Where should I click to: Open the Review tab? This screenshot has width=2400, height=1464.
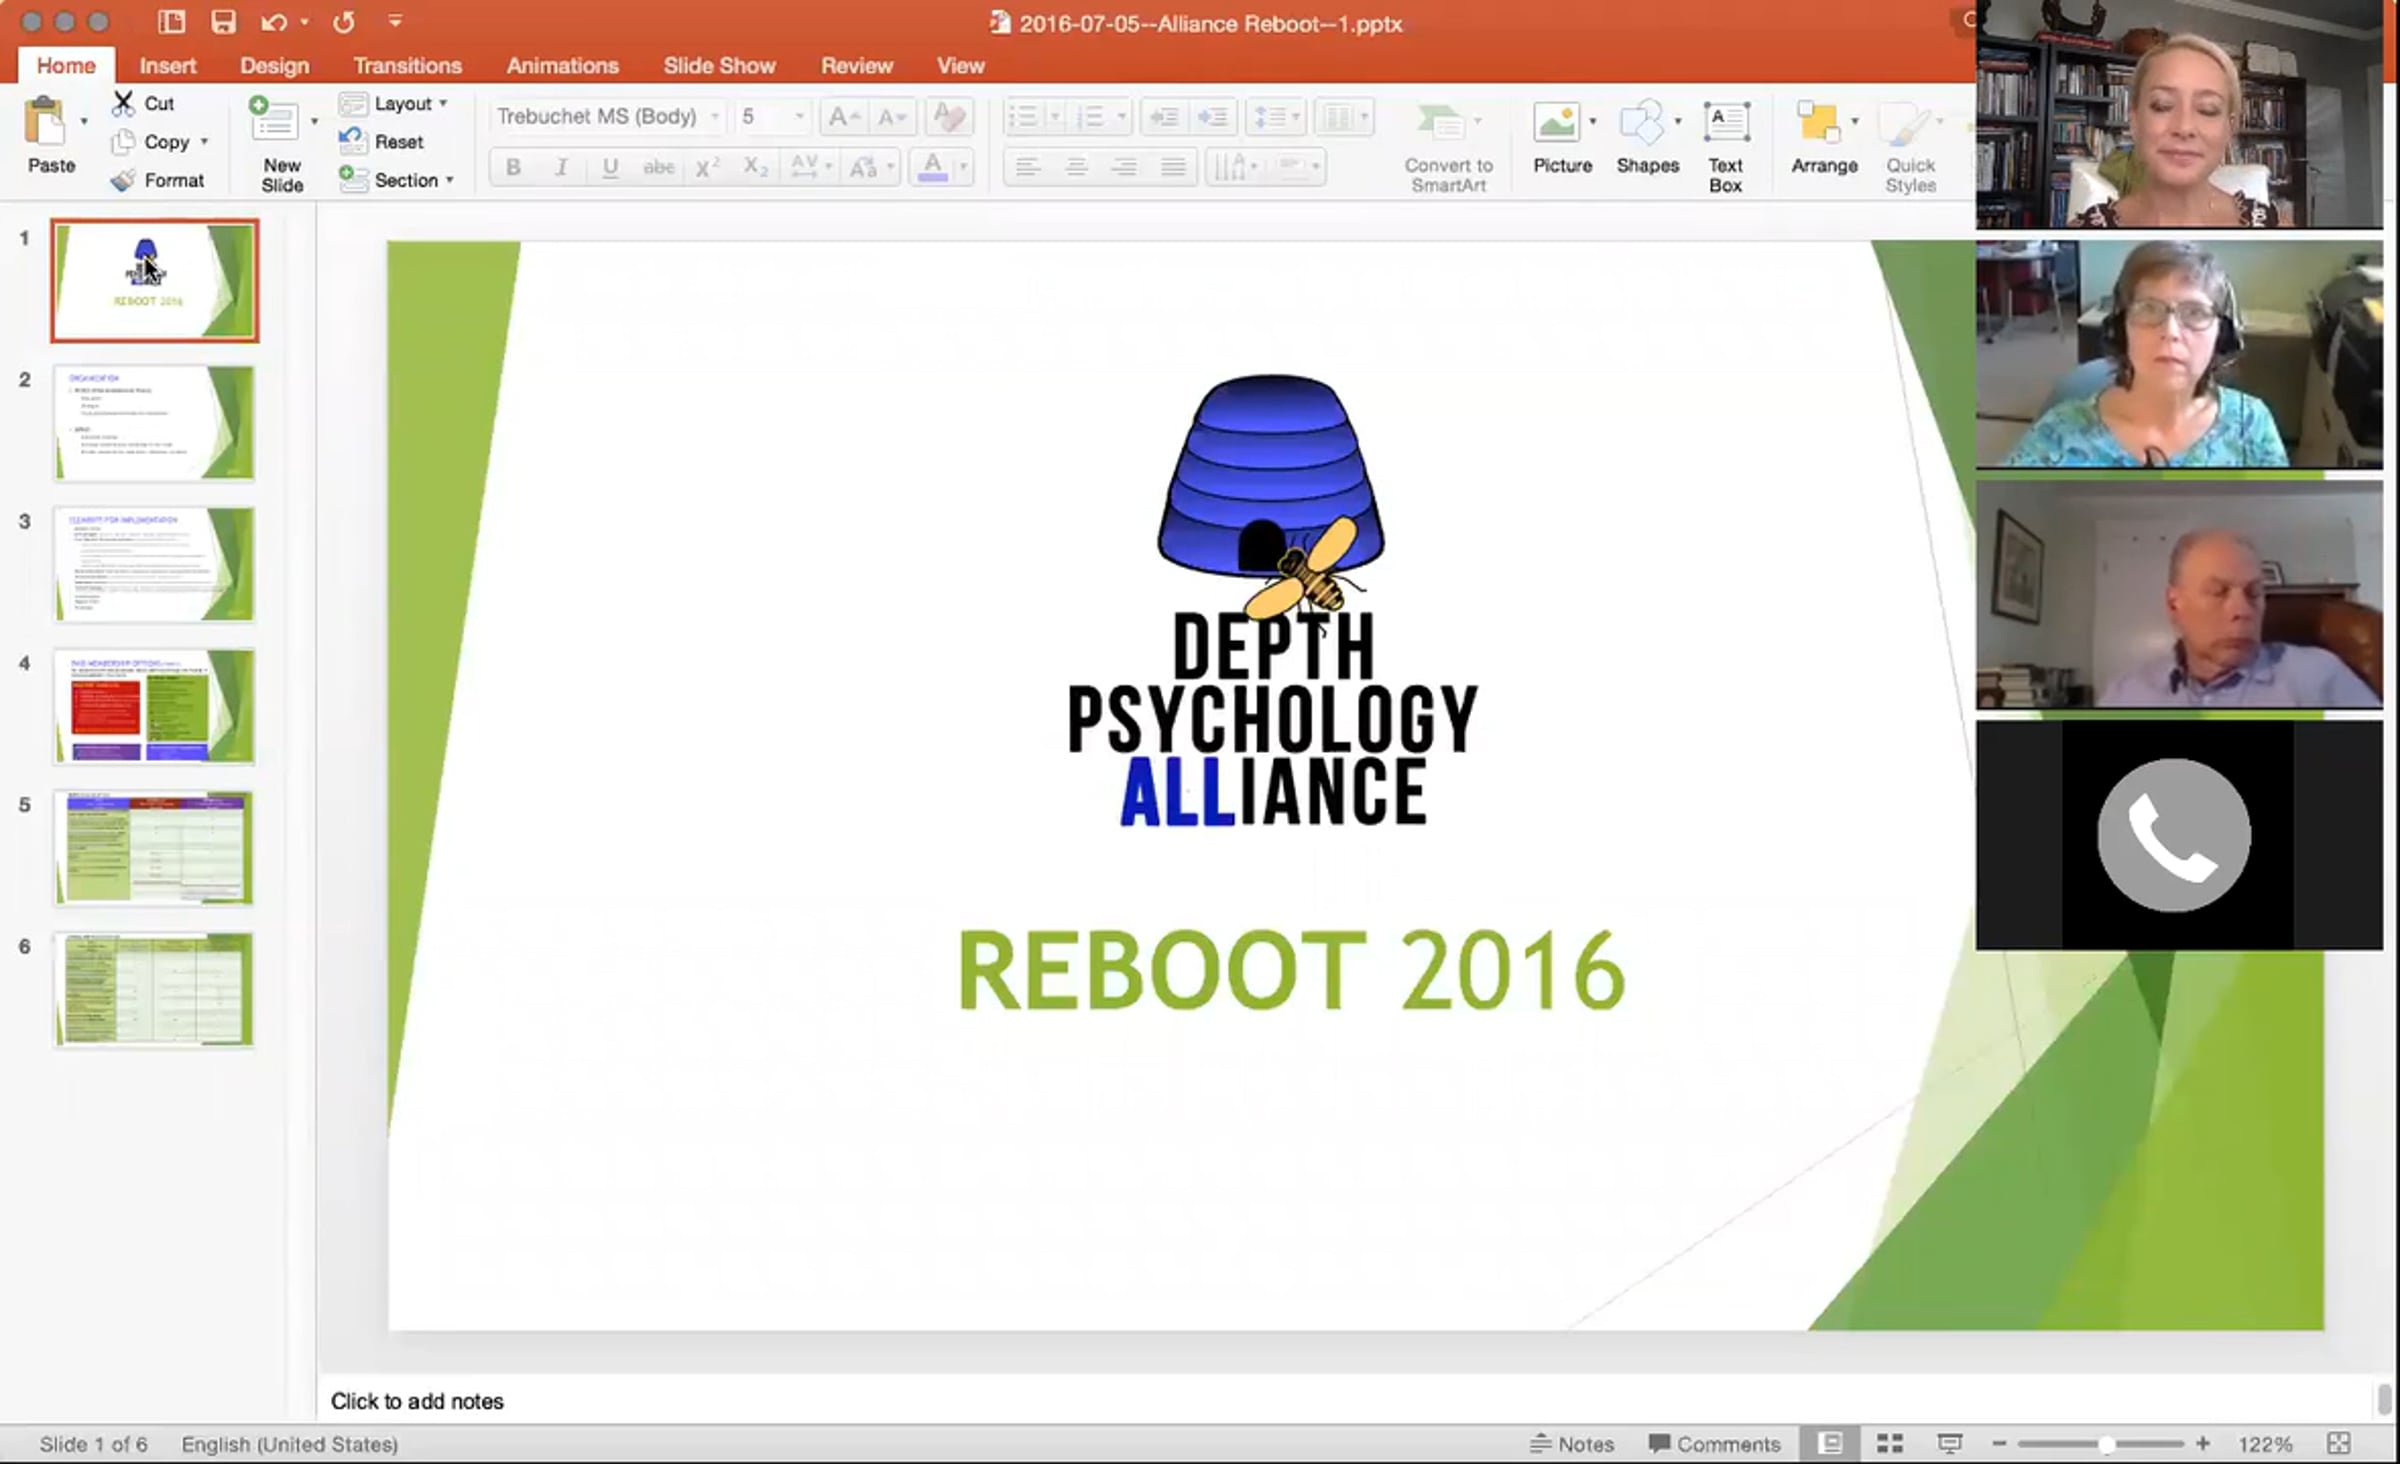(x=856, y=65)
